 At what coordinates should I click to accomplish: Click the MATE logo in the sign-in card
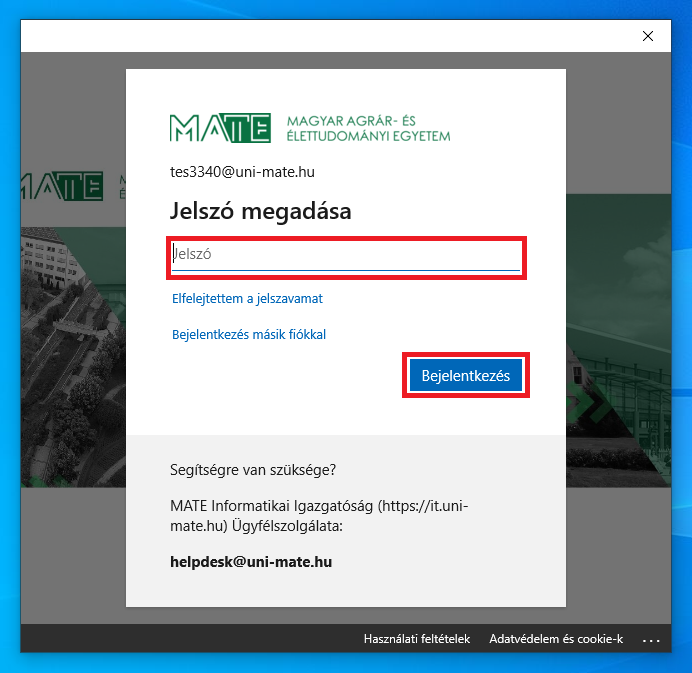click(220, 128)
